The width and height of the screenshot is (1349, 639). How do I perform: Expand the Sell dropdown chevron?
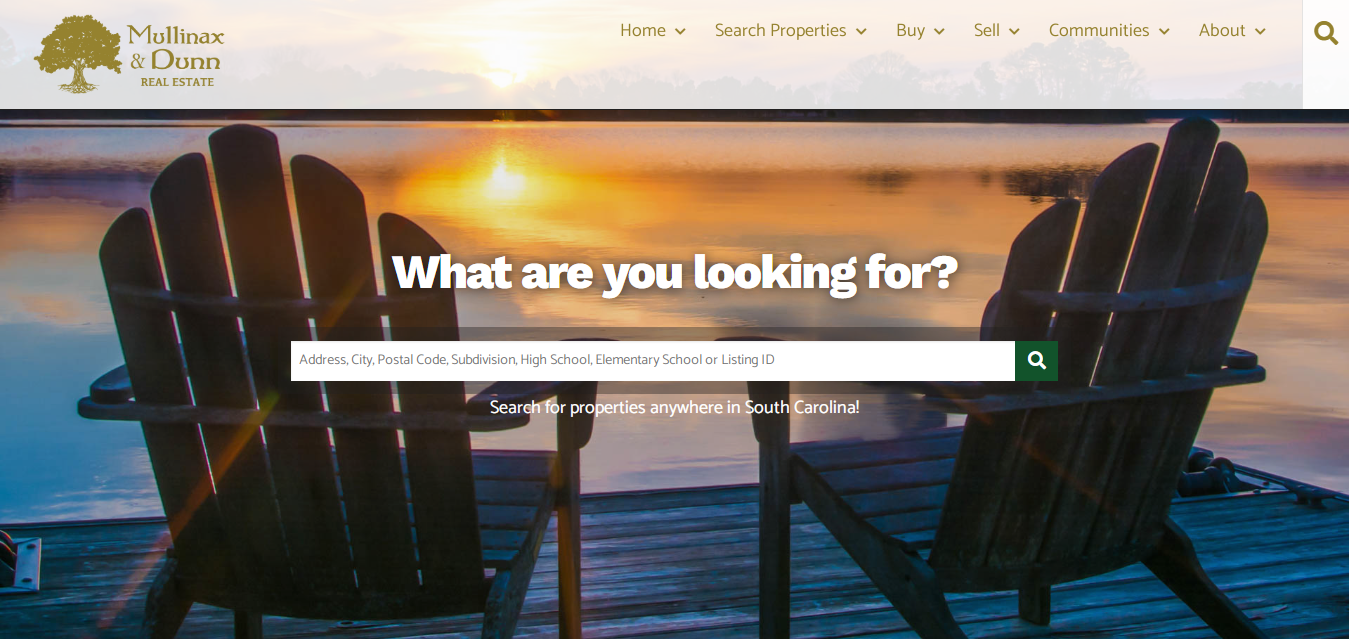[x=1014, y=32]
